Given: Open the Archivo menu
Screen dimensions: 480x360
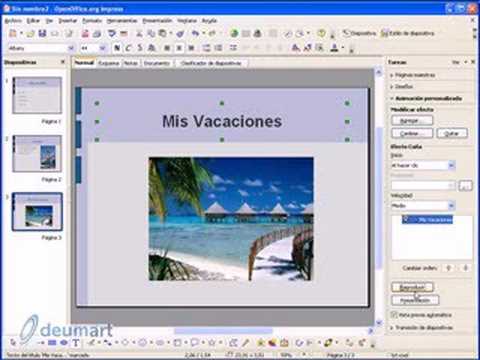Looking at the screenshot, I should [13, 21].
